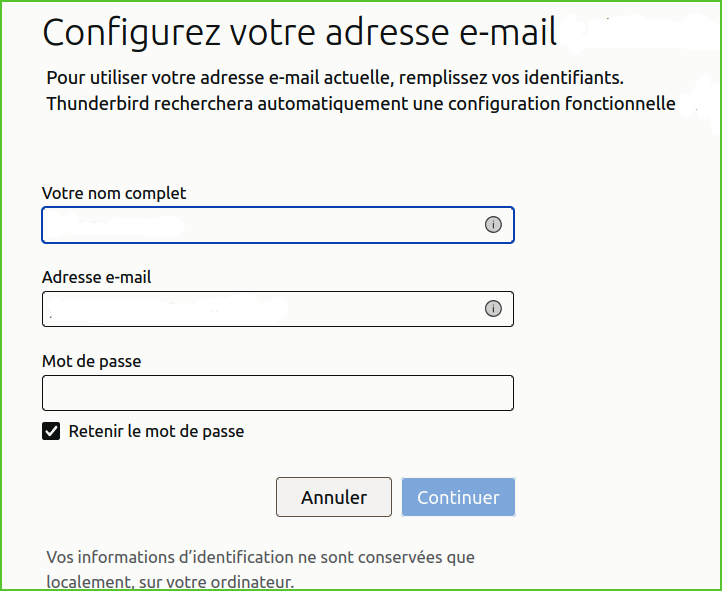Click the 'Votre nom complet' label
The height and width of the screenshot is (591, 722).
pyautogui.click(x=114, y=193)
